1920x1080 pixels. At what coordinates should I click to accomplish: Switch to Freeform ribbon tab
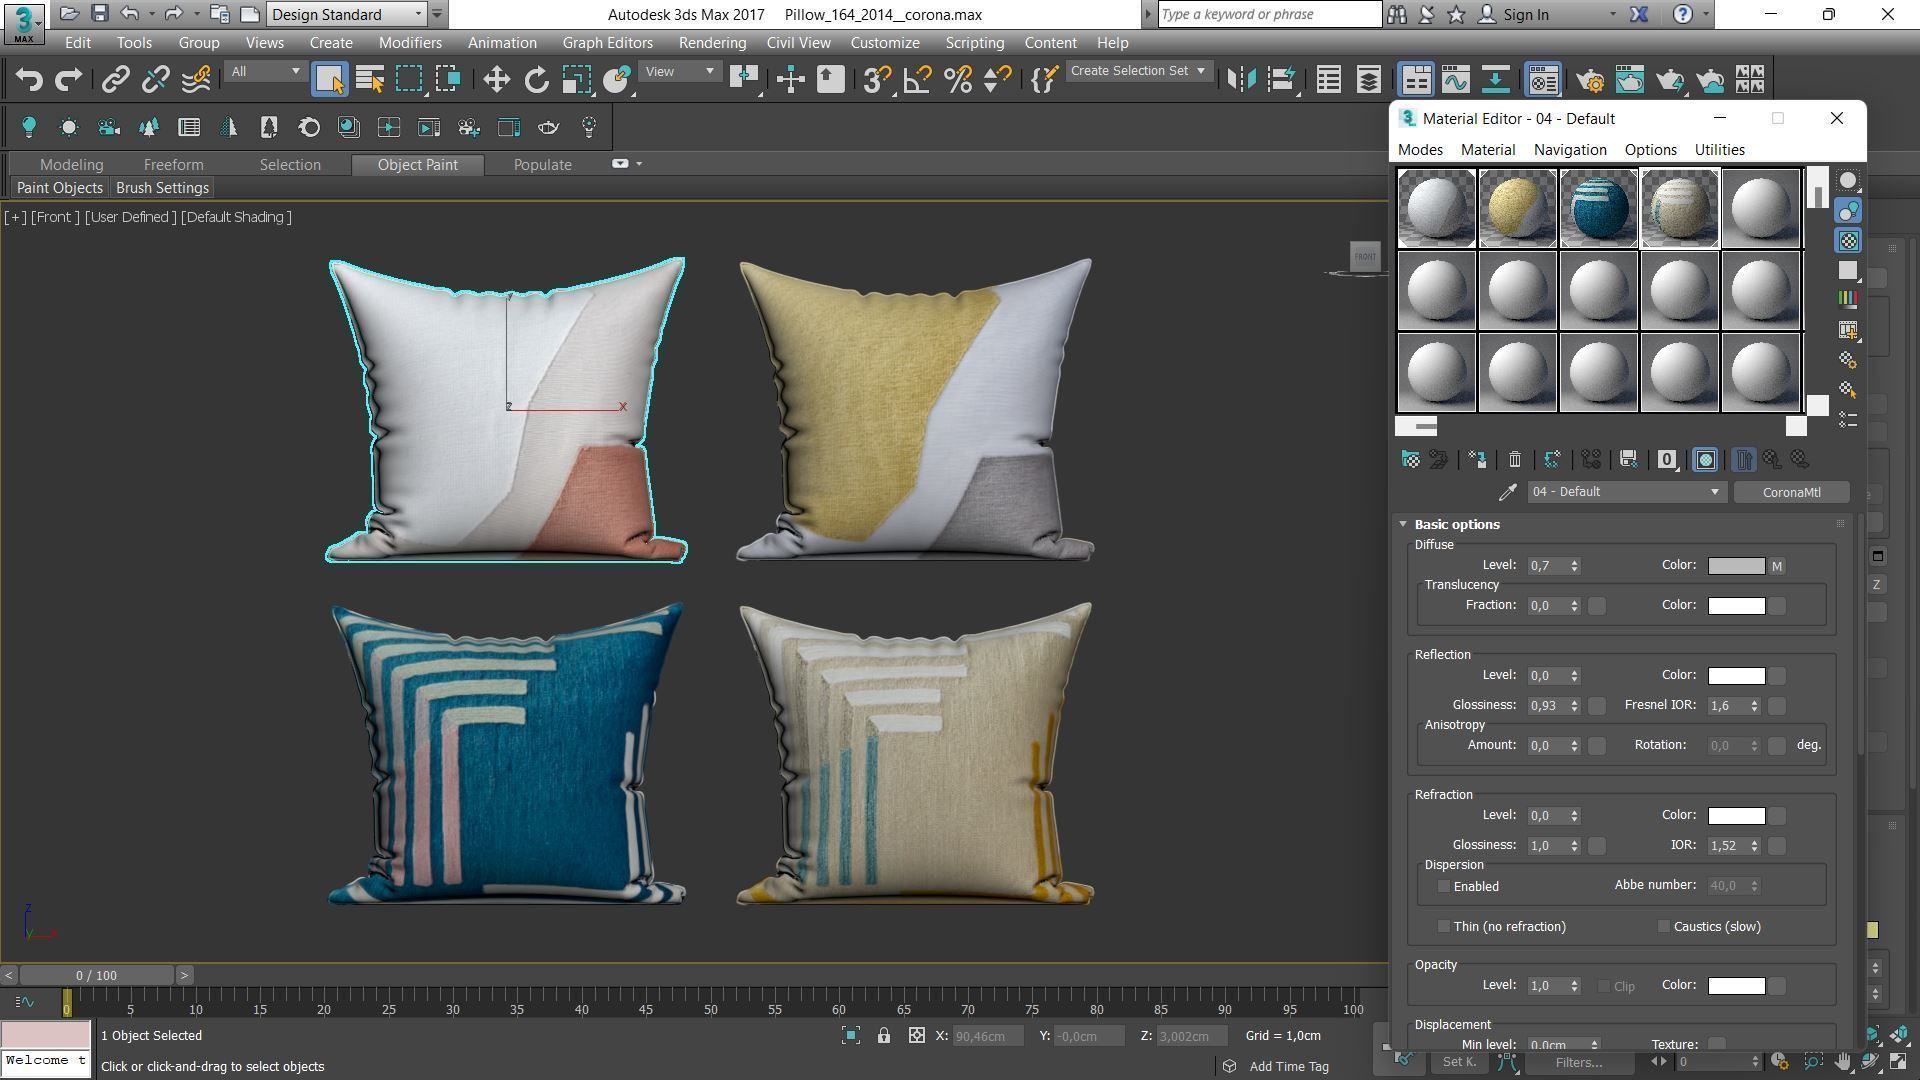tap(173, 165)
